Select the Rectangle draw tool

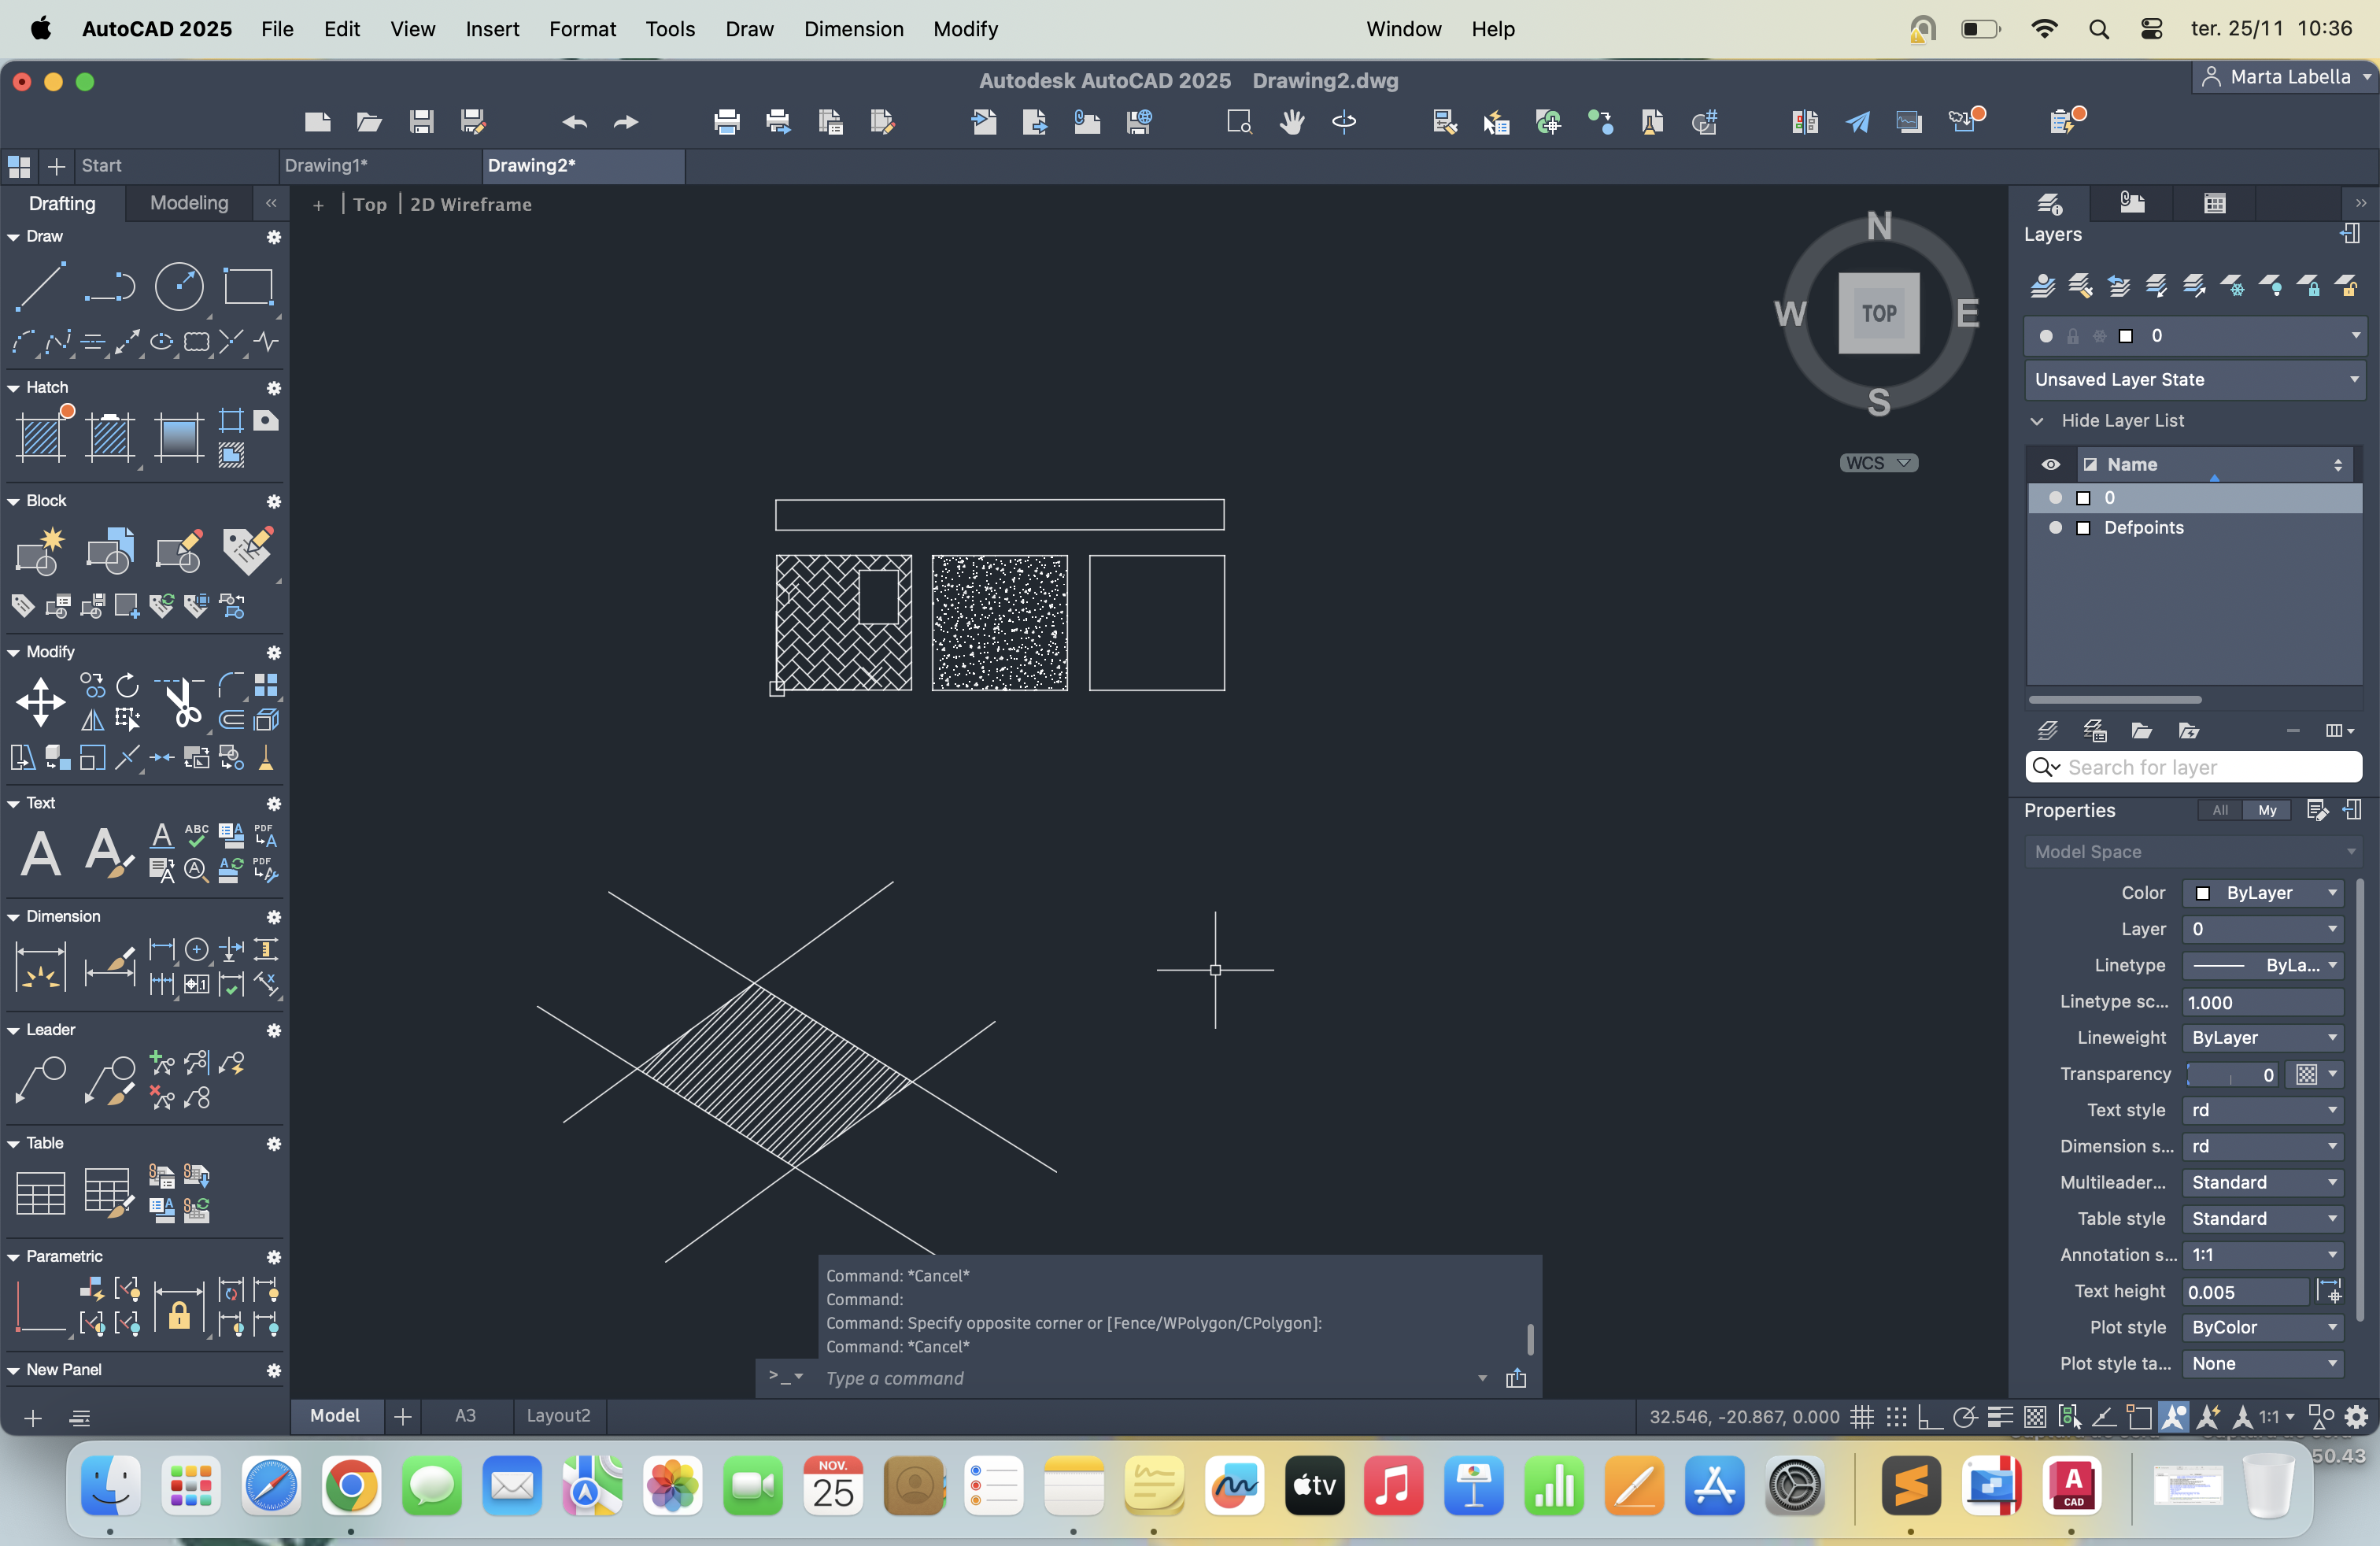click(x=247, y=287)
